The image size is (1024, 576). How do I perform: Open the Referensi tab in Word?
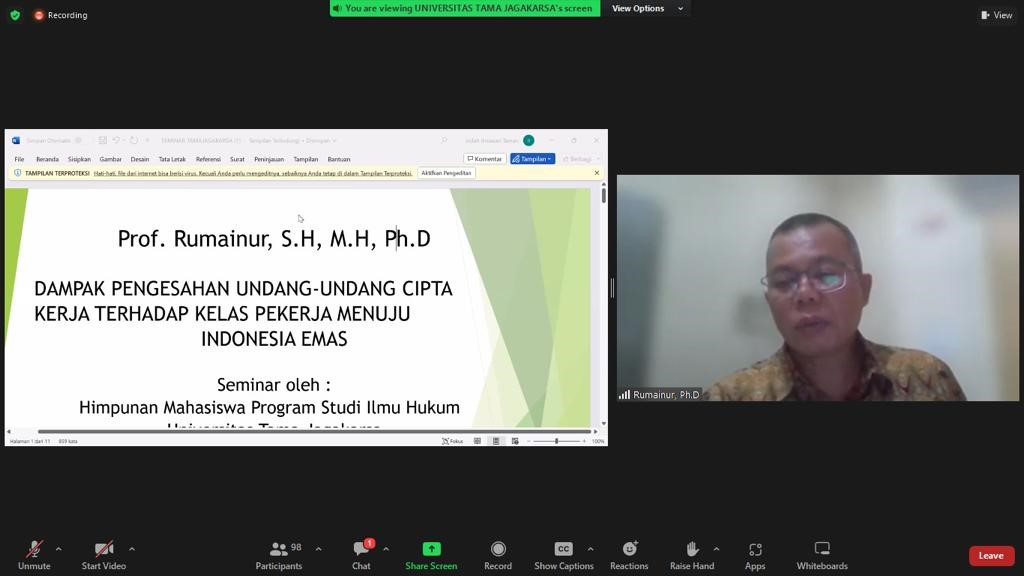[208, 159]
